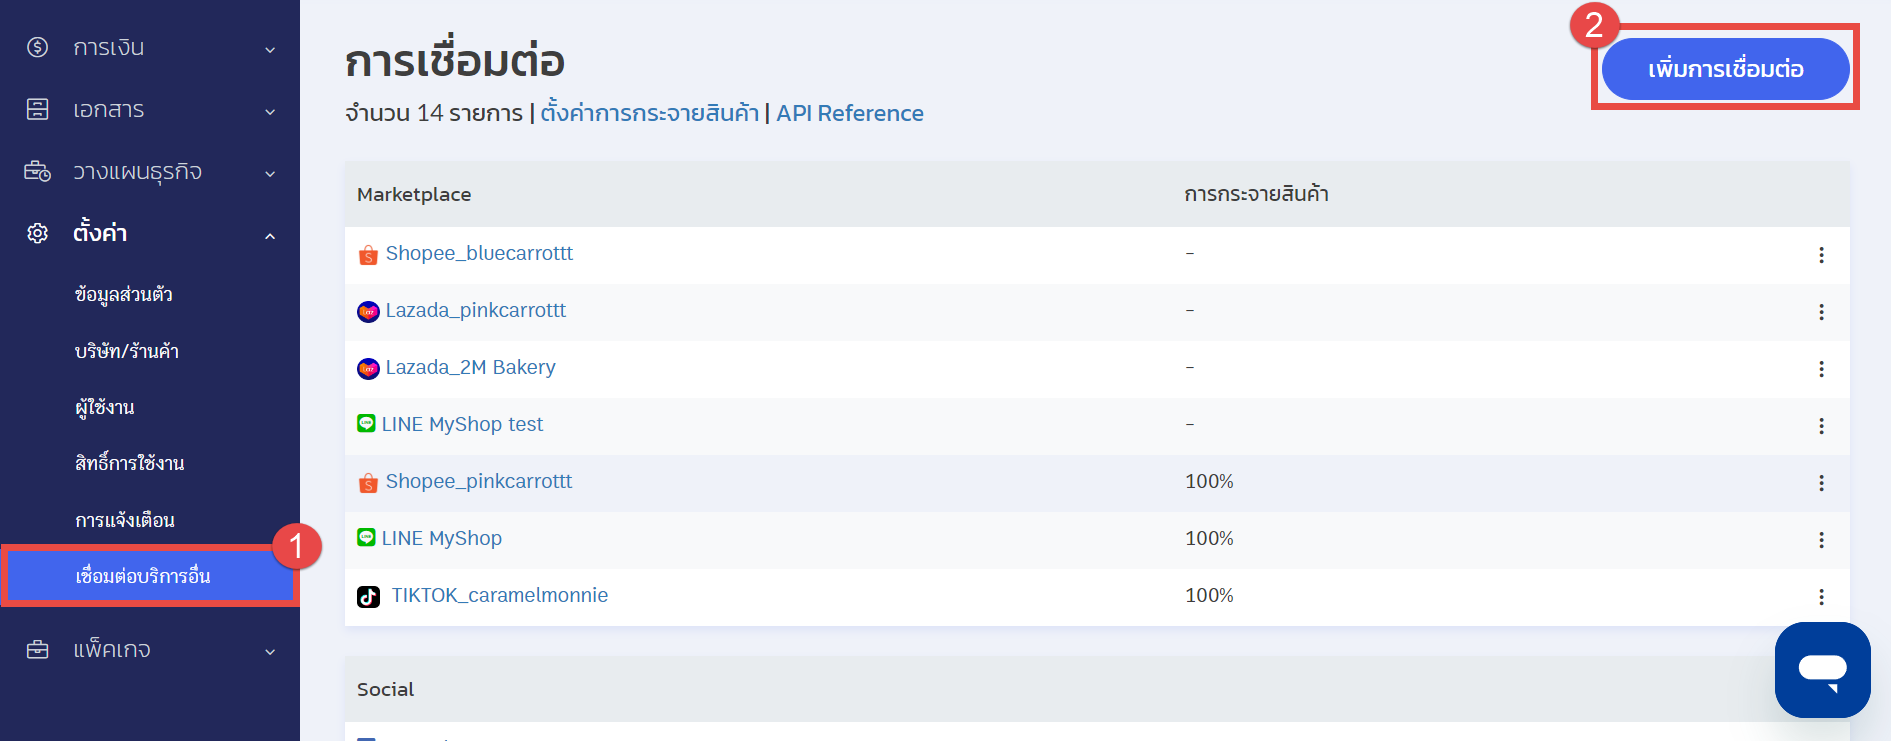Click the LINE icon beside LINE MyShop 100%
The image size is (1891, 741).
pyautogui.click(x=366, y=538)
